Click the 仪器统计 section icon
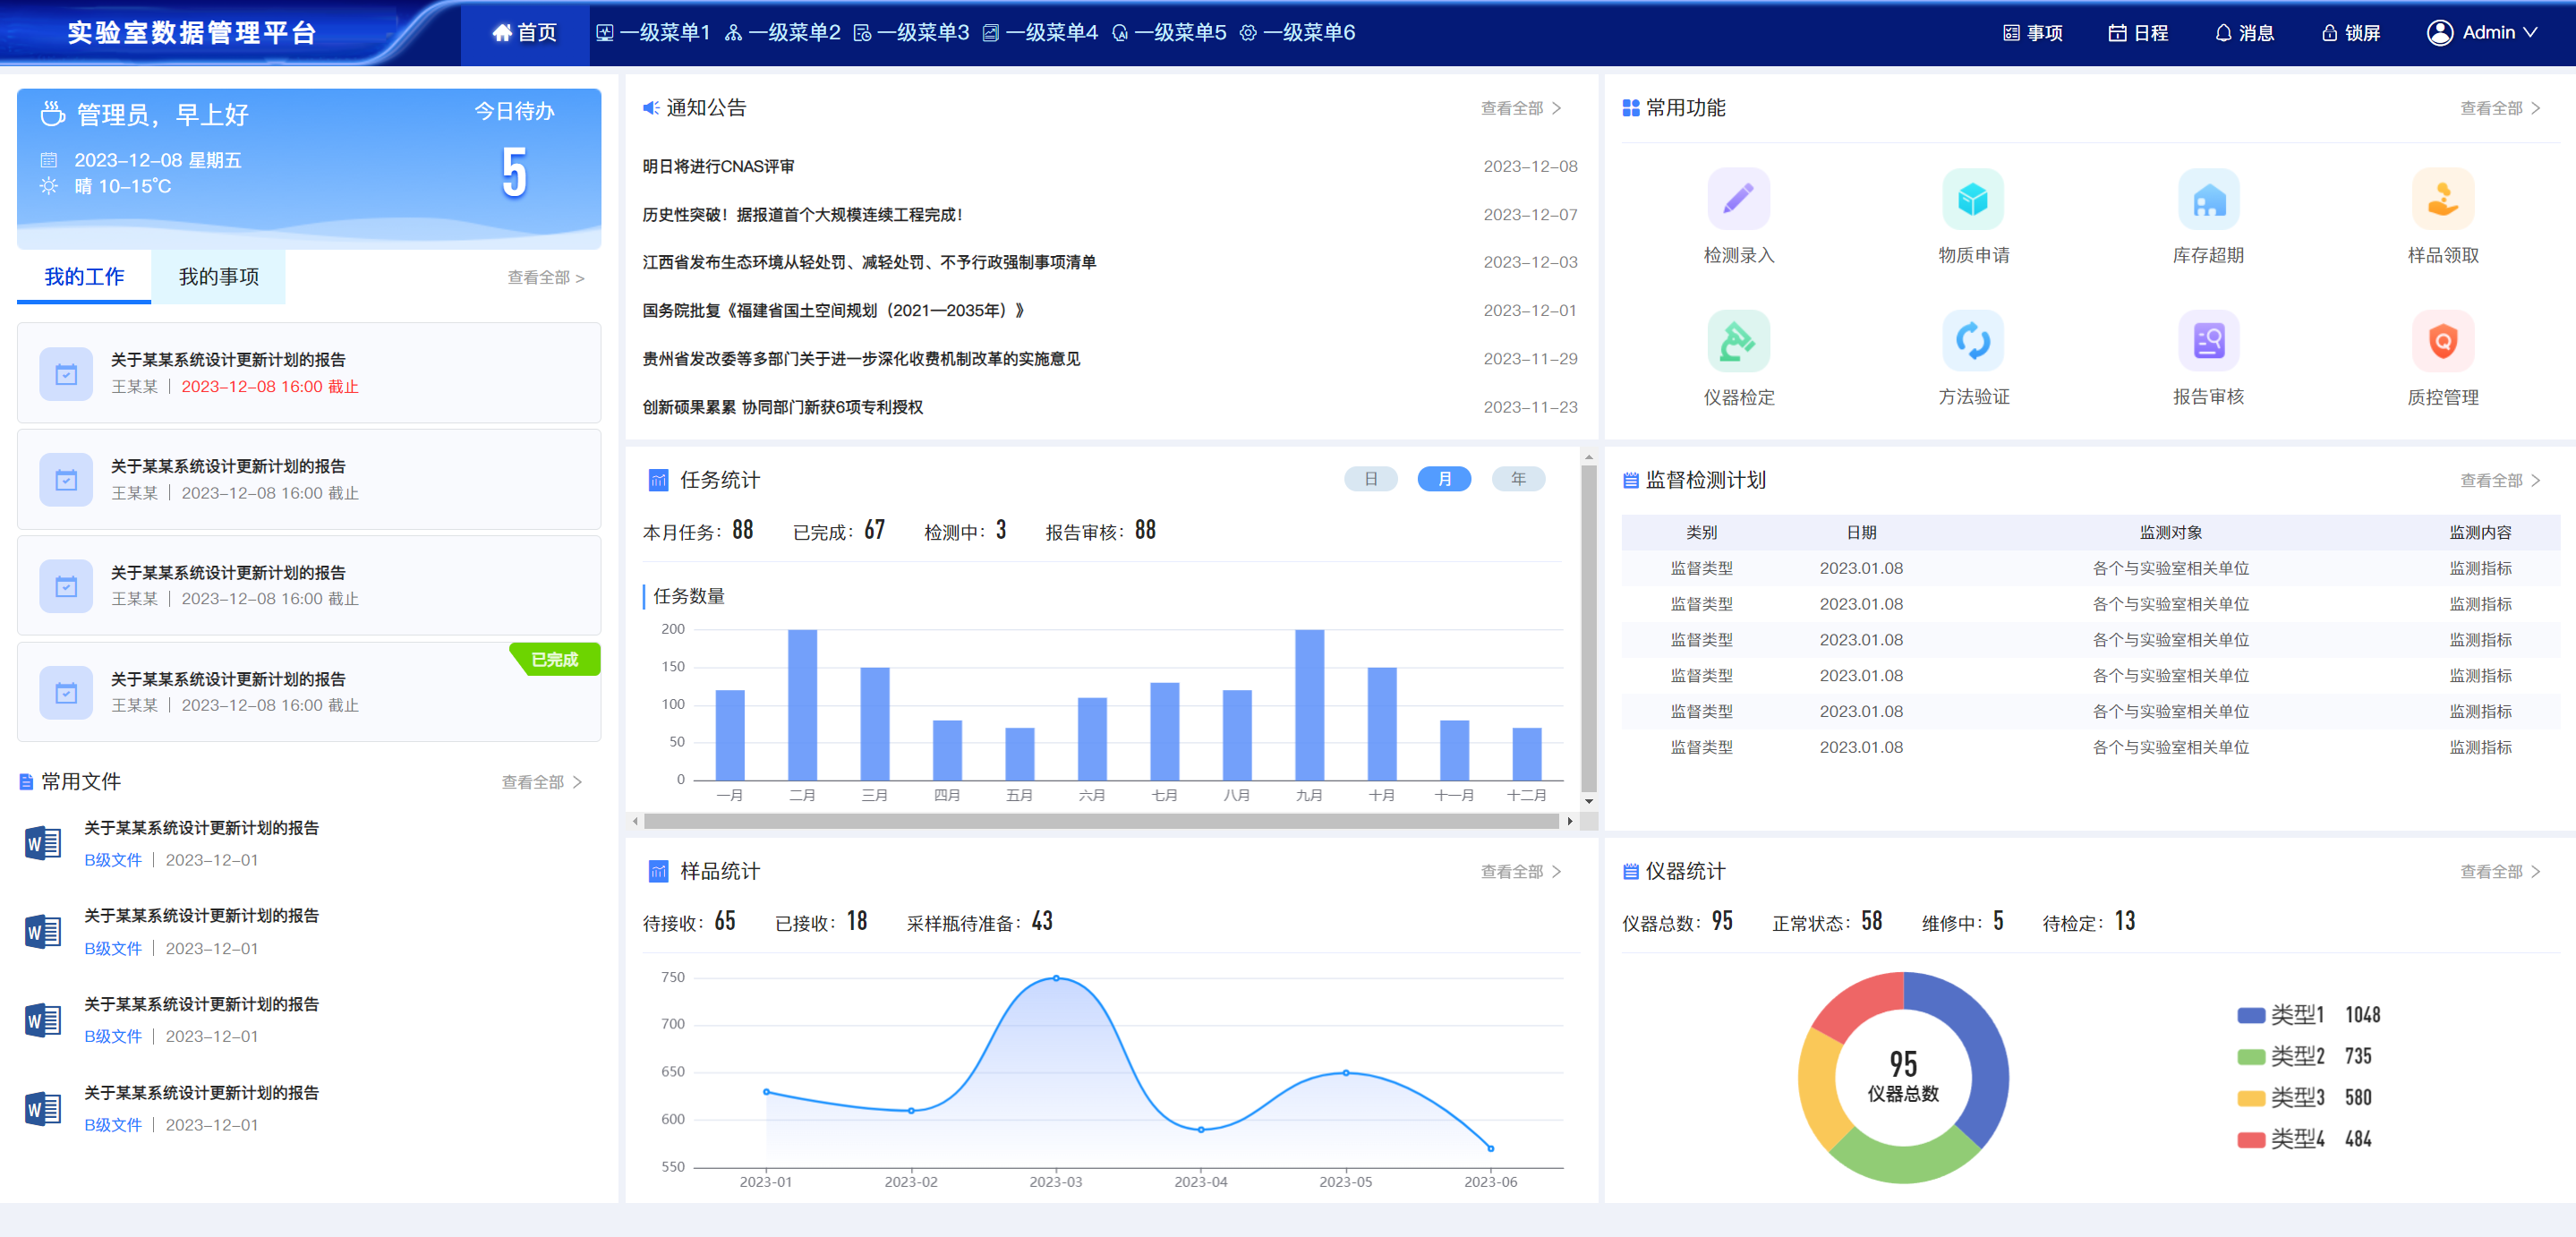 [1630, 872]
